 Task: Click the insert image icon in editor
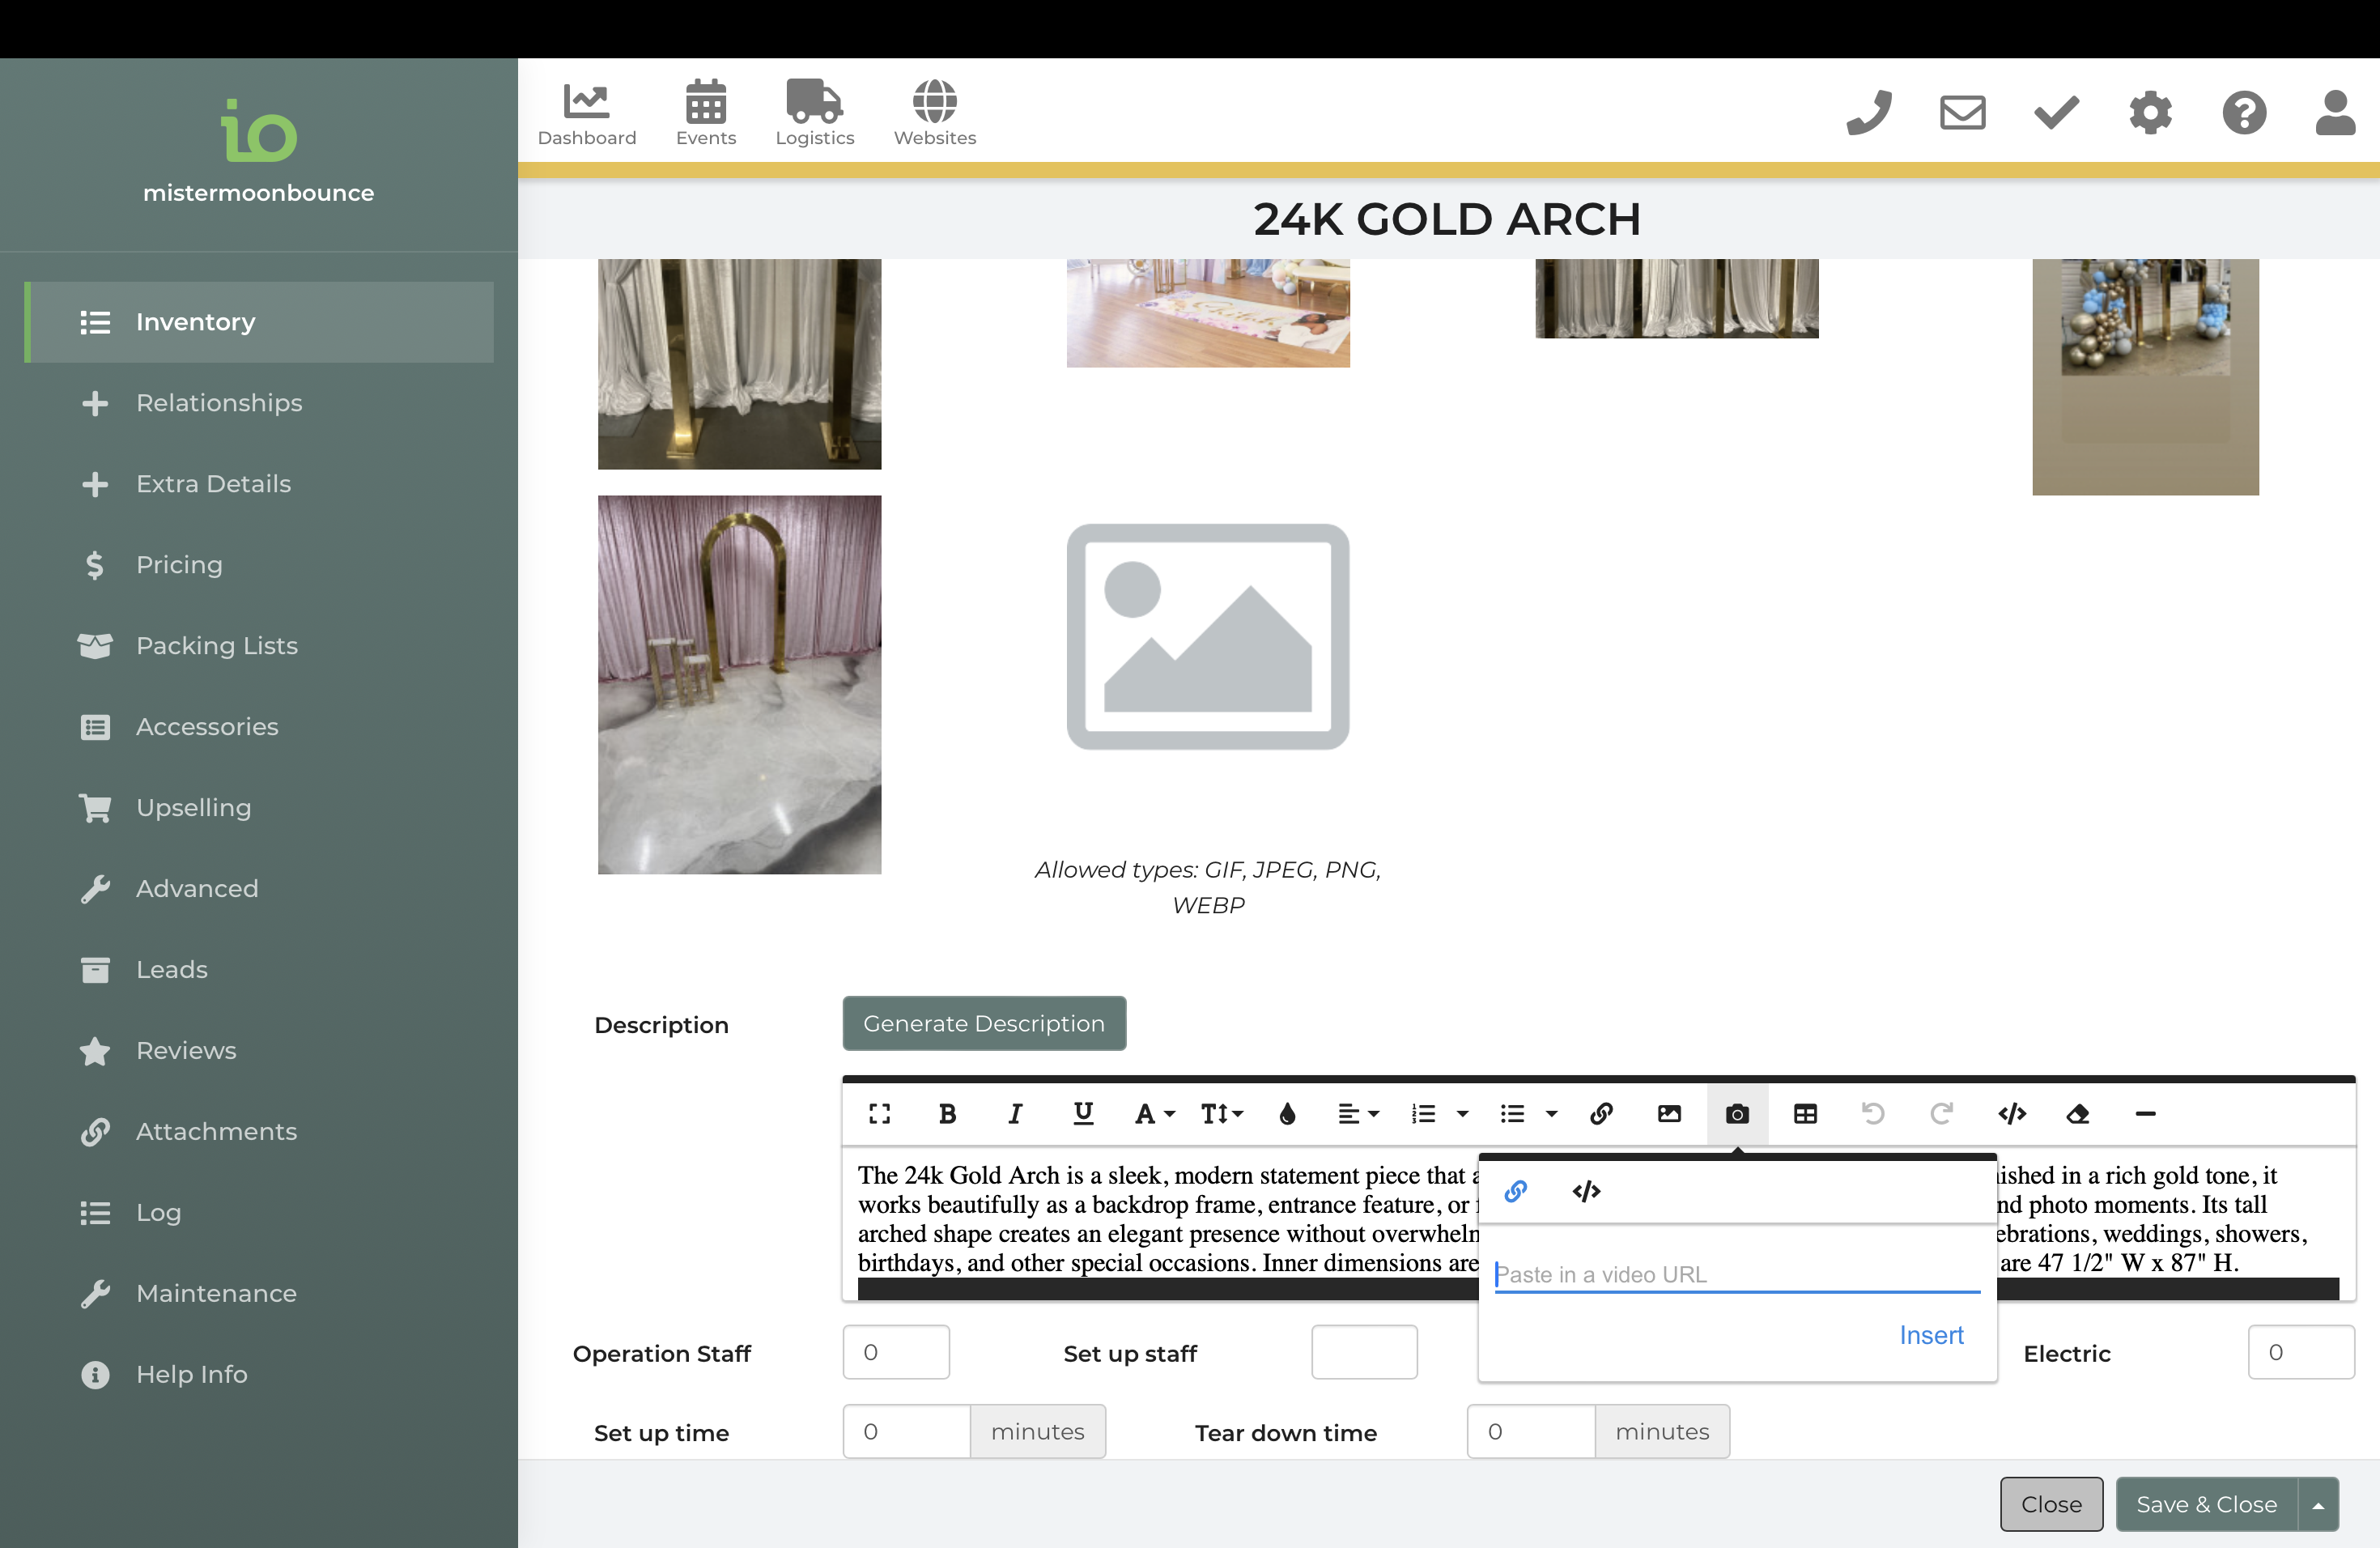coord(1669,1113)
